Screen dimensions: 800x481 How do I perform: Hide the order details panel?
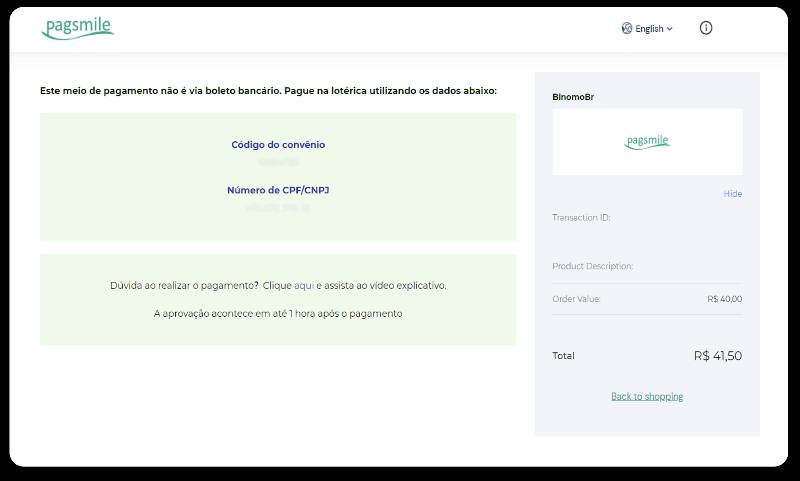(x=732, y=194)
